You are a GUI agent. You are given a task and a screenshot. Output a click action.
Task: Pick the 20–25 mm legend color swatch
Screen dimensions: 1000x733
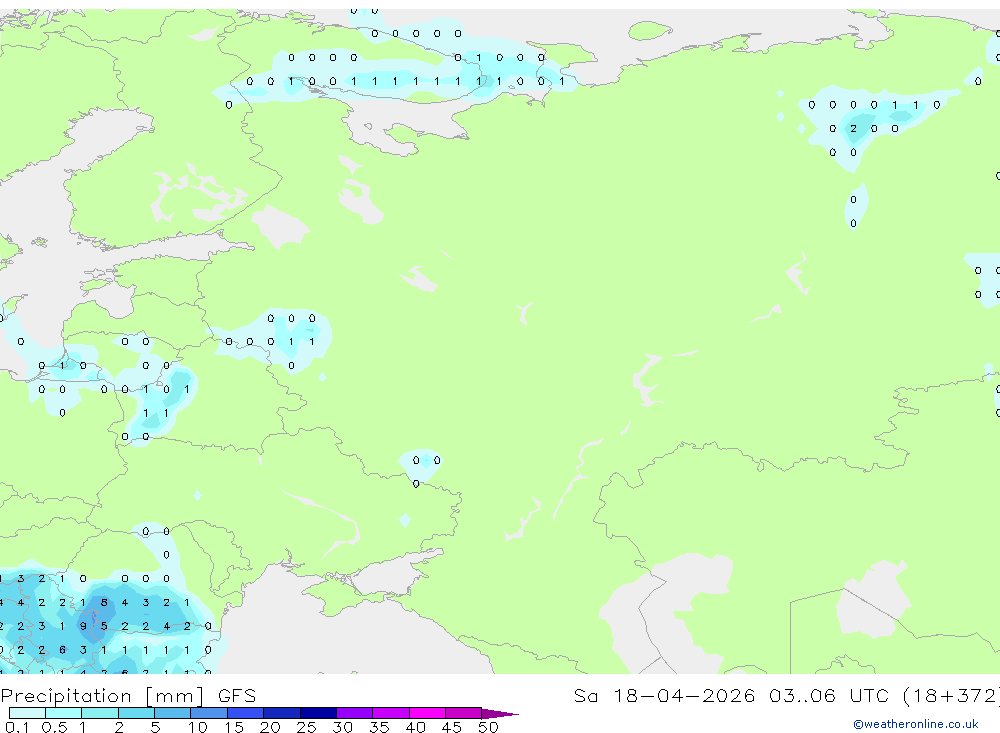point(282,713)
